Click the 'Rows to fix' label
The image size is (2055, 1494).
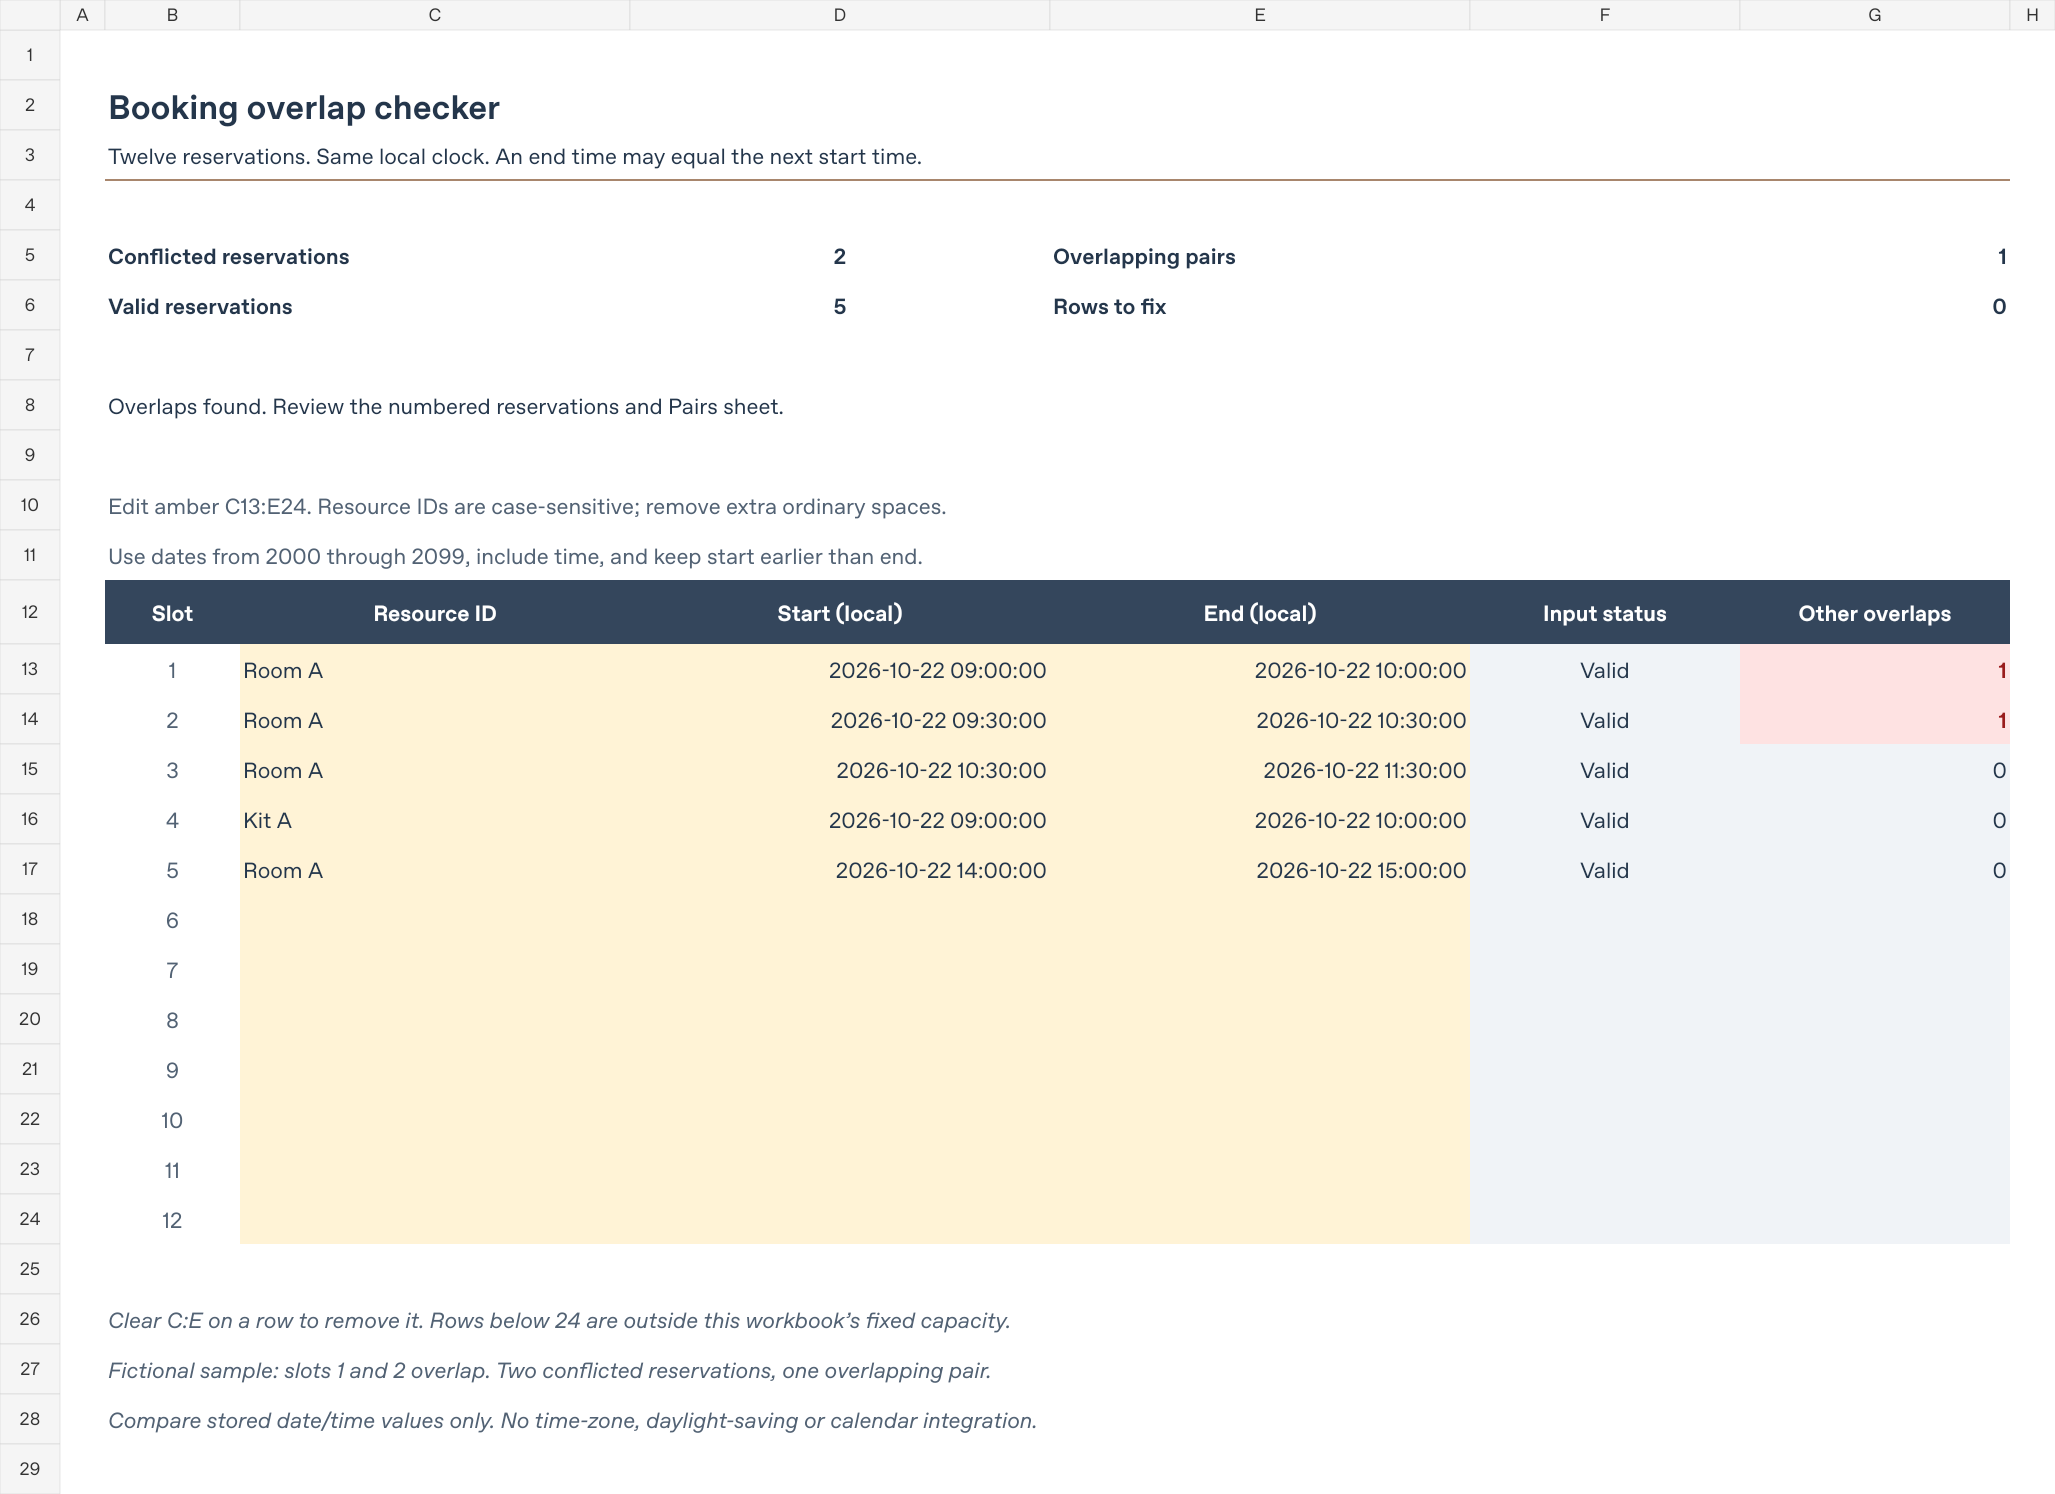[1109, 307]
